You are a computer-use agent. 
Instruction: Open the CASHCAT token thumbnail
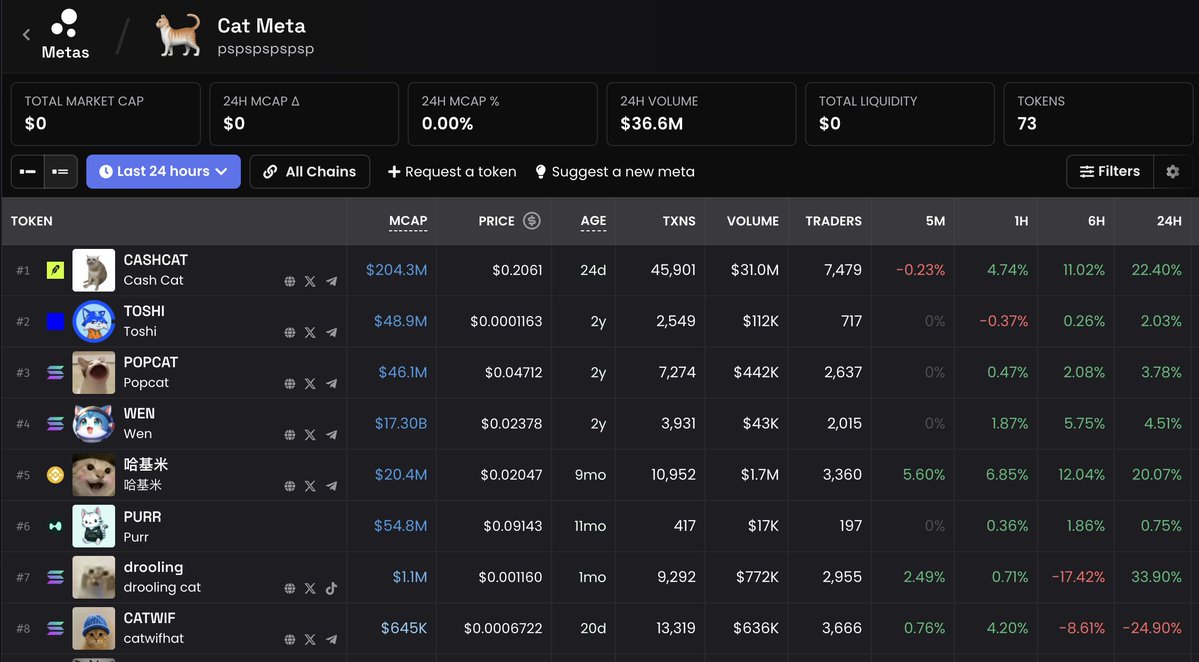(93, 270)
